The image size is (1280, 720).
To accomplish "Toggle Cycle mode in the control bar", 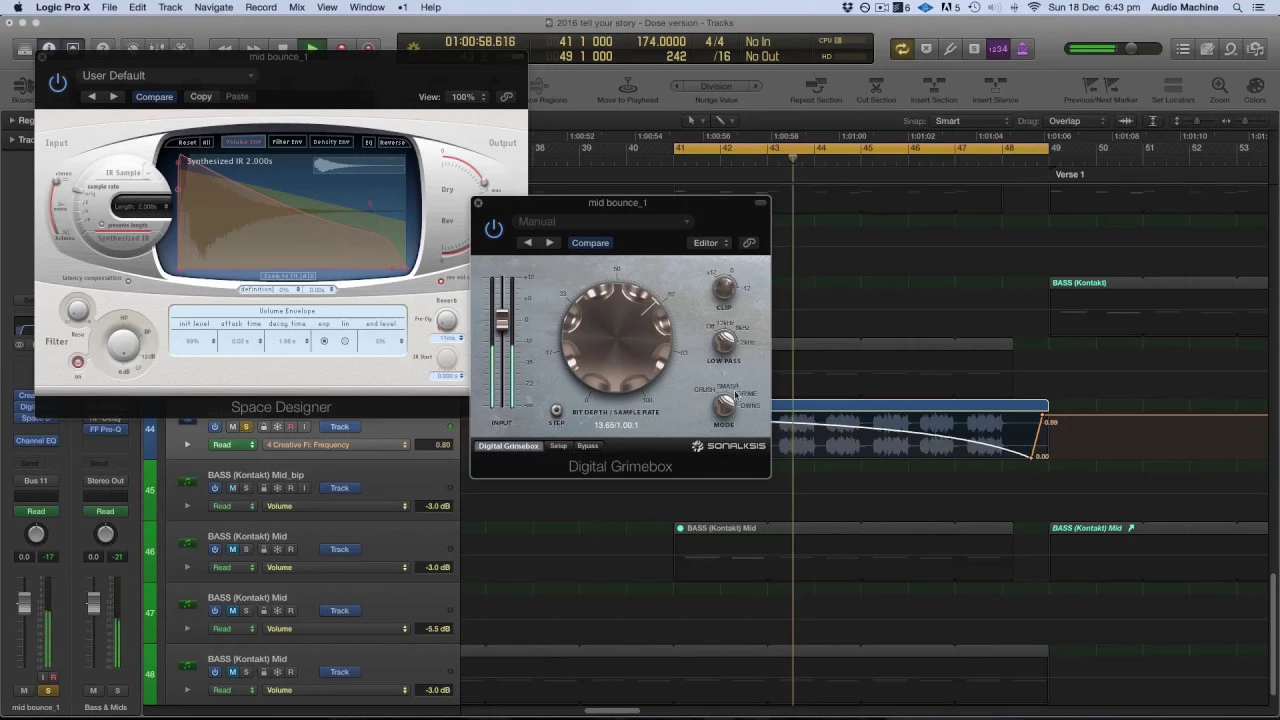I will [902, 49].
